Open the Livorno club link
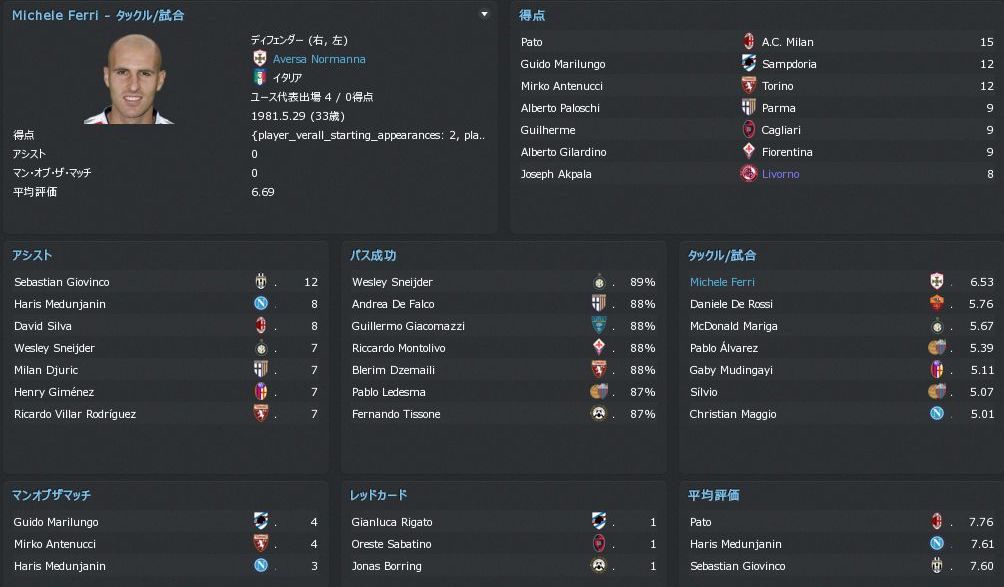Viewport: 1004px width, 587px height. [780, 174]
